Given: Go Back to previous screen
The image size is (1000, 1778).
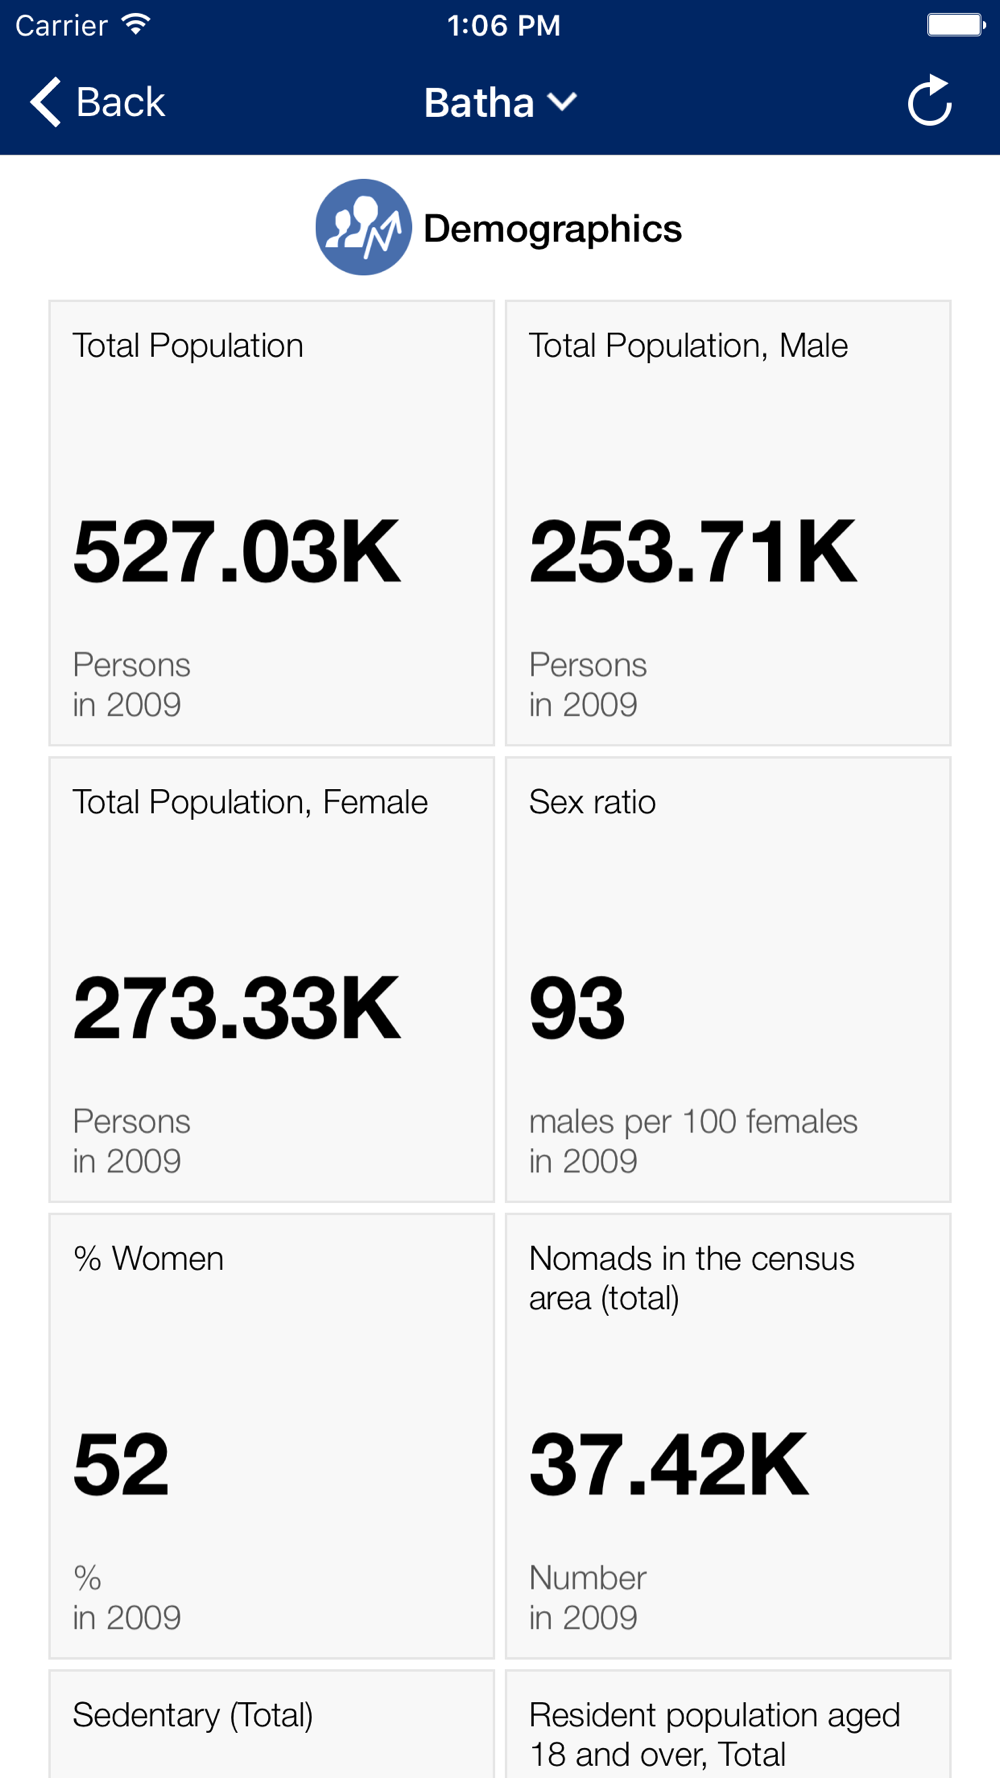Looking at the screenshot, I should click(98, 102).
